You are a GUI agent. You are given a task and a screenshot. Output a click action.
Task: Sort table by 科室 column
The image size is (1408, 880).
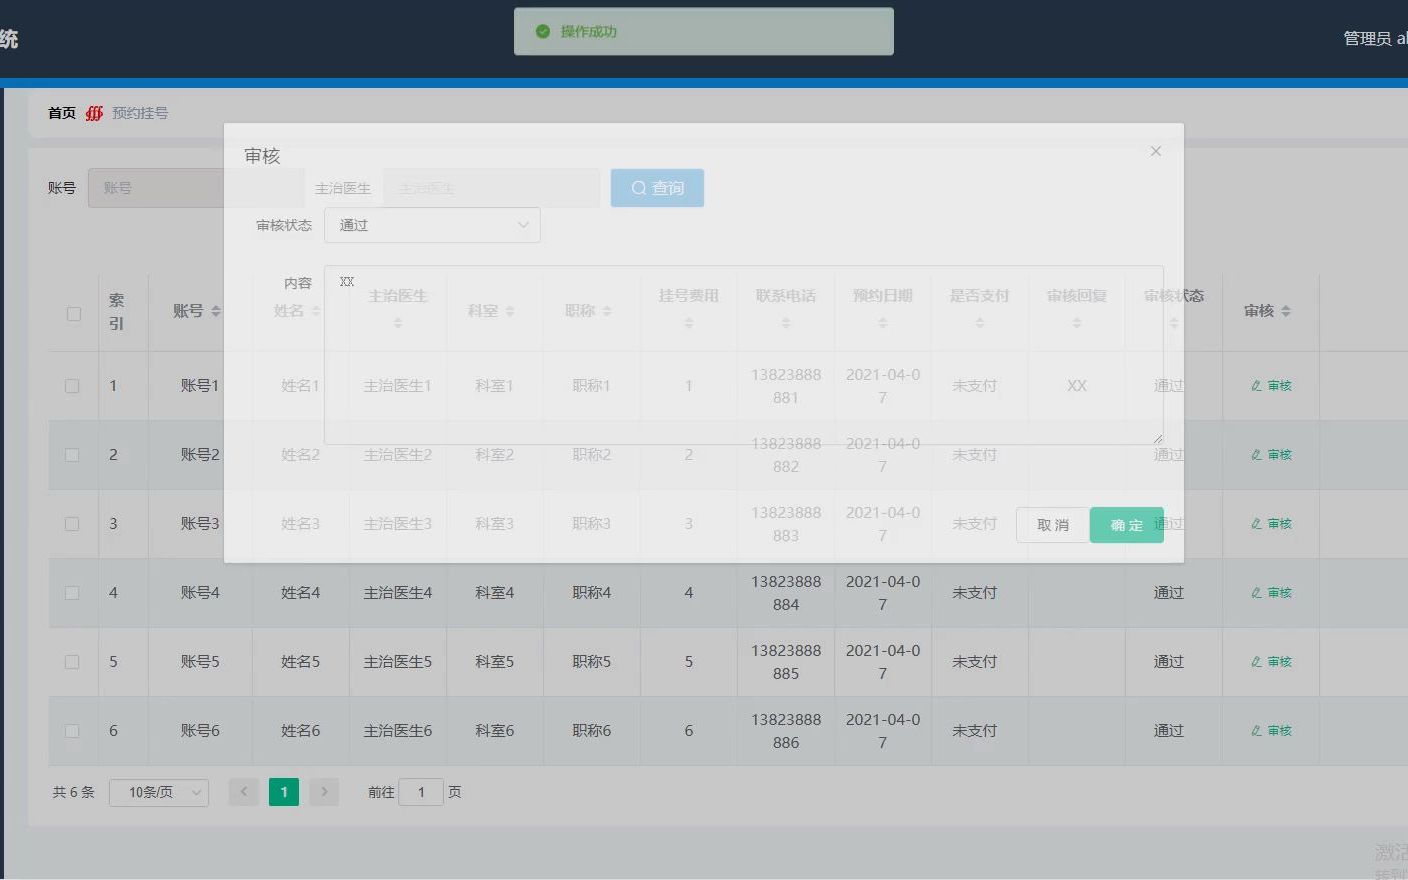coord(510,312)
